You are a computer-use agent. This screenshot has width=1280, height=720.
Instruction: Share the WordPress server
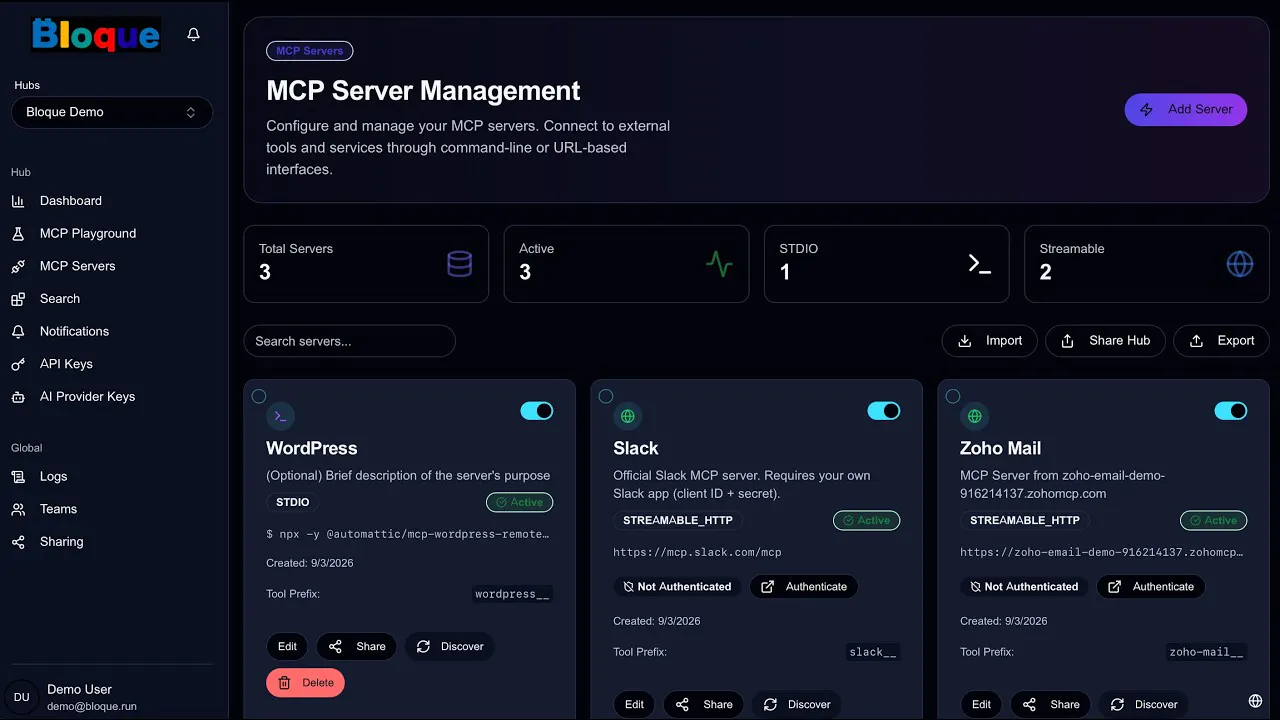357,647
